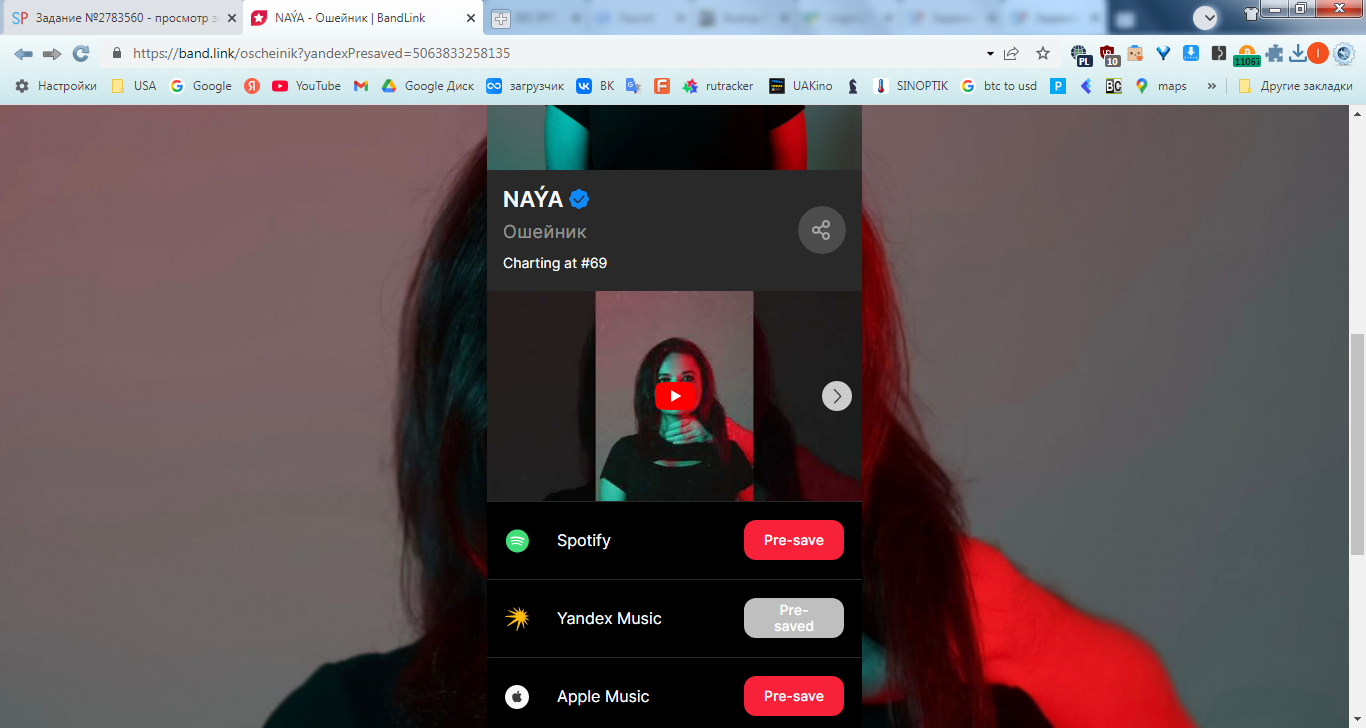Open the 'rutracker' bookmark

pyautogui.click(x=718, y=86)
